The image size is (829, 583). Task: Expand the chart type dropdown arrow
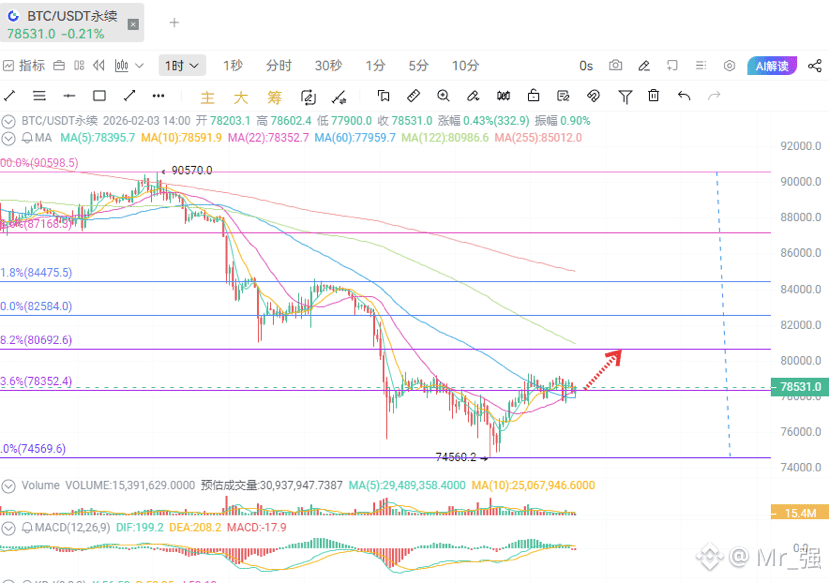(140, 66)
